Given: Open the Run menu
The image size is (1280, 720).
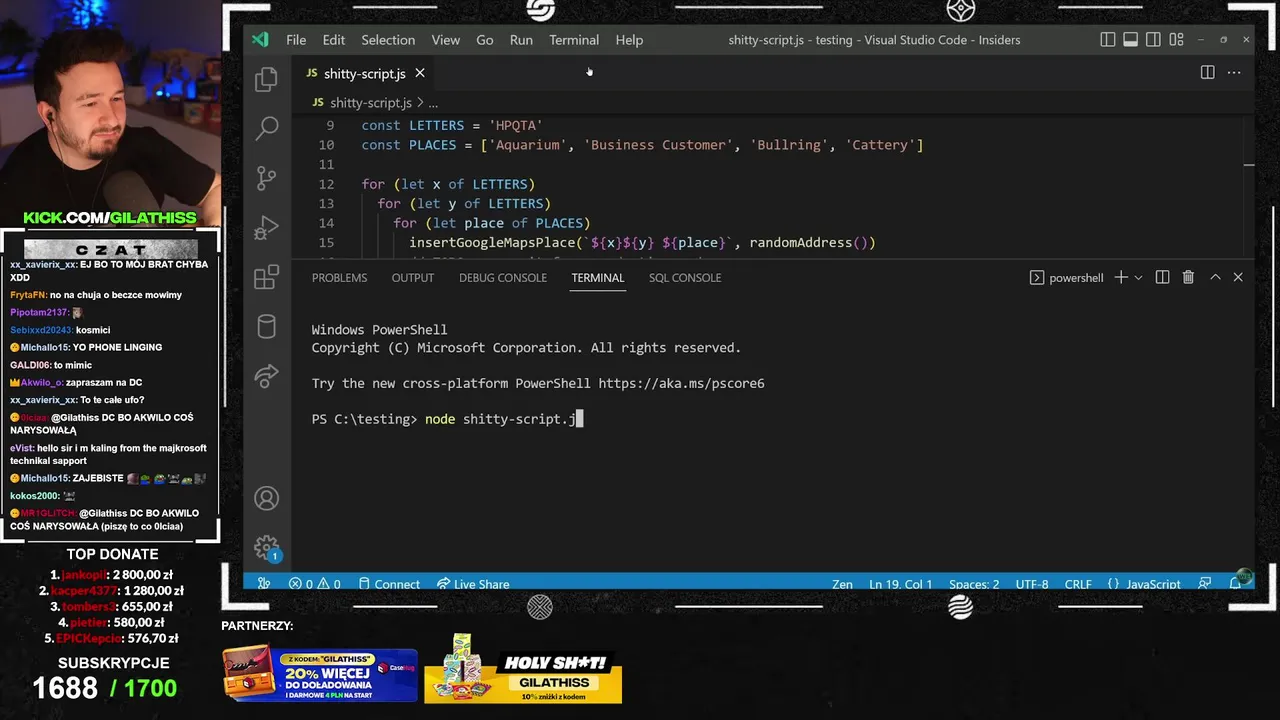Looking at the screenshot, I should pyautogui.click(x=521, y=40).
